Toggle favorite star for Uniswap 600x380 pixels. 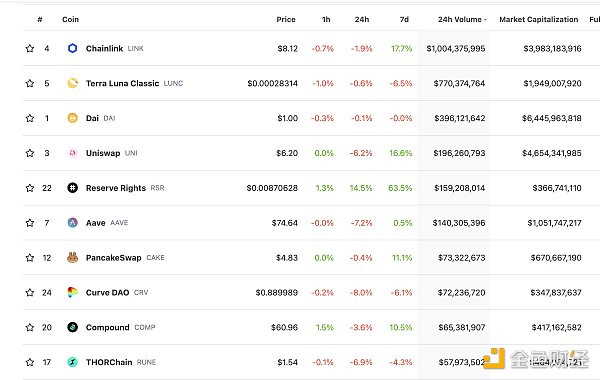tap(30, 153)
